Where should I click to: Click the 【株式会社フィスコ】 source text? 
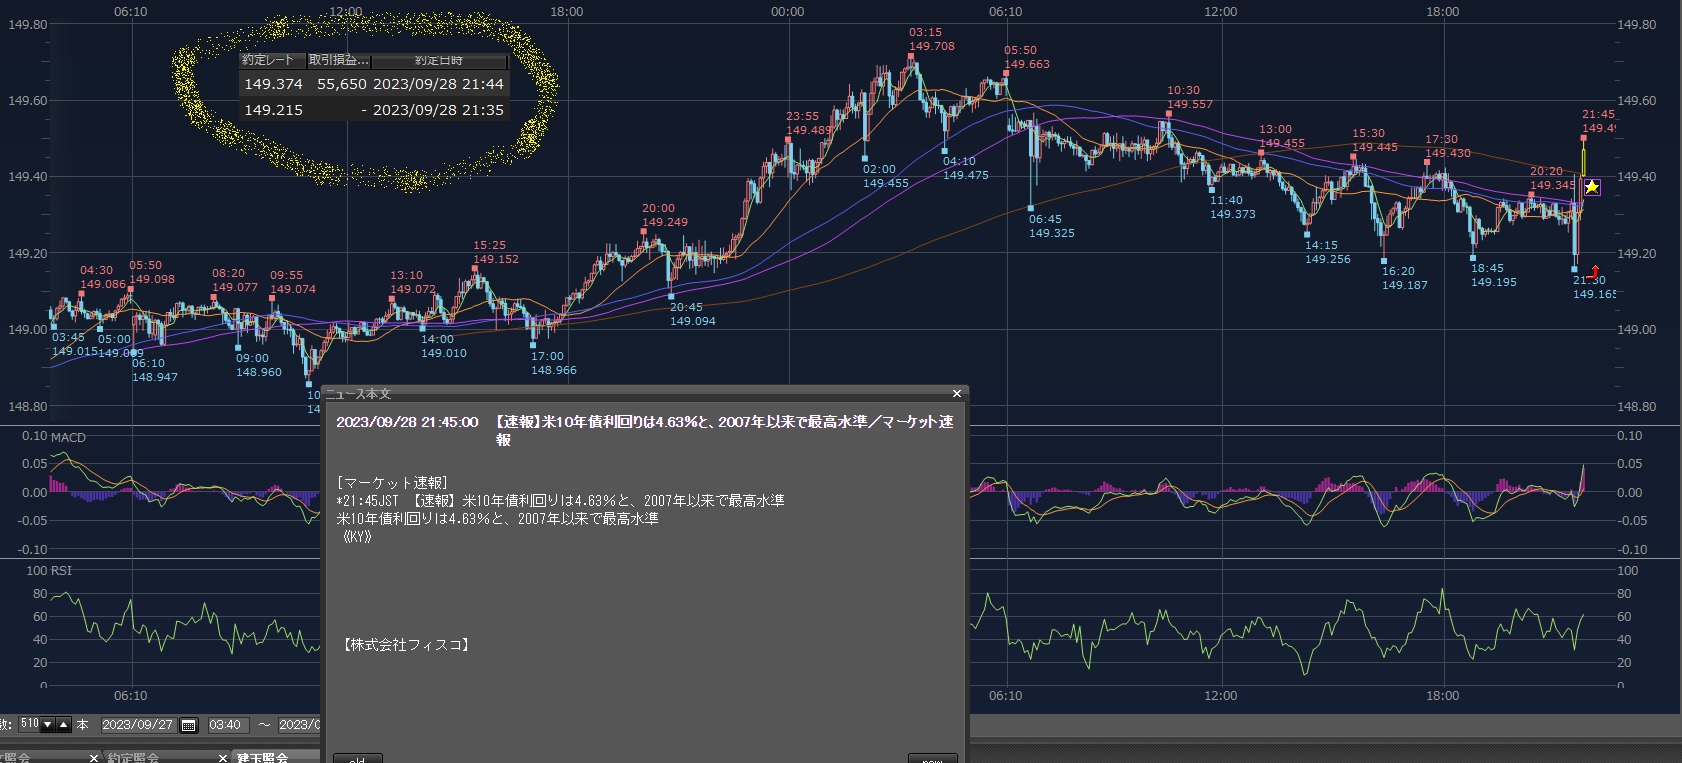[x=405, y=645]
